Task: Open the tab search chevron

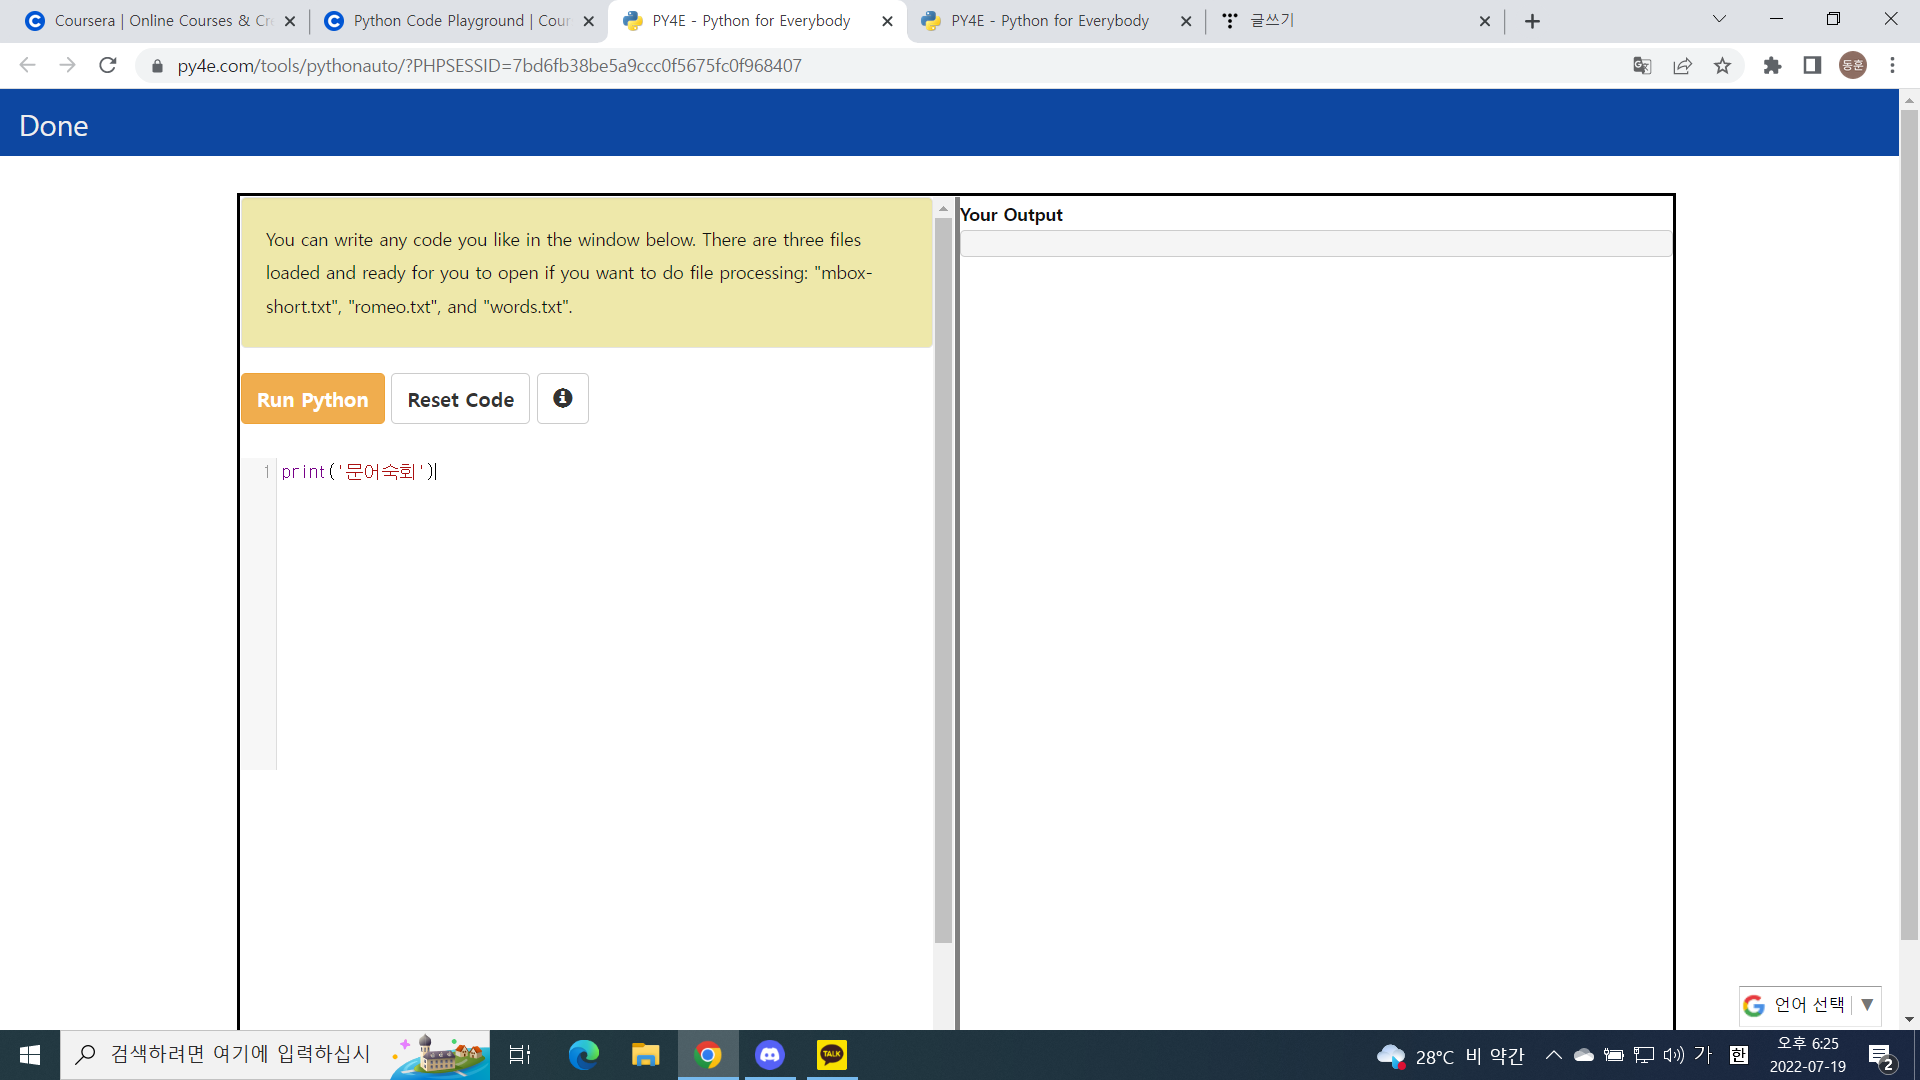Action: click(x=1719, y=20)
